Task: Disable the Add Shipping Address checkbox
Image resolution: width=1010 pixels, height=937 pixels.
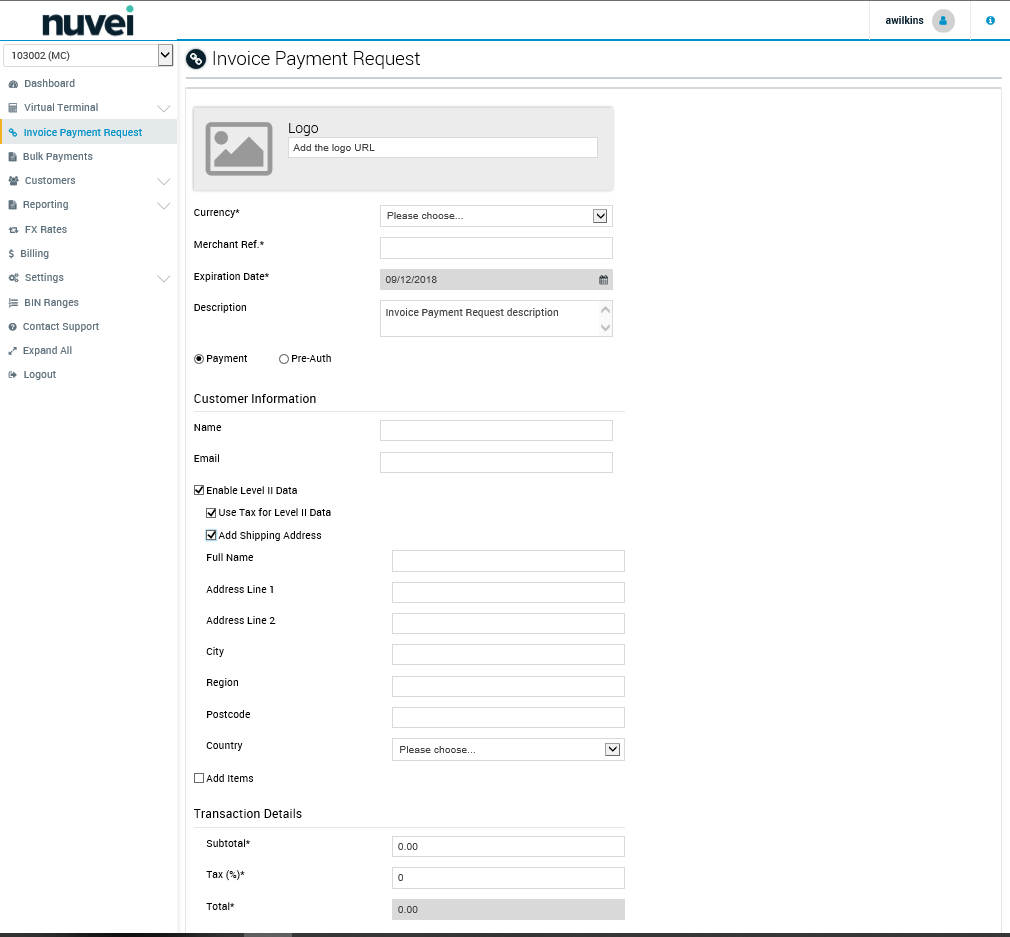Action: click(210, 535)
